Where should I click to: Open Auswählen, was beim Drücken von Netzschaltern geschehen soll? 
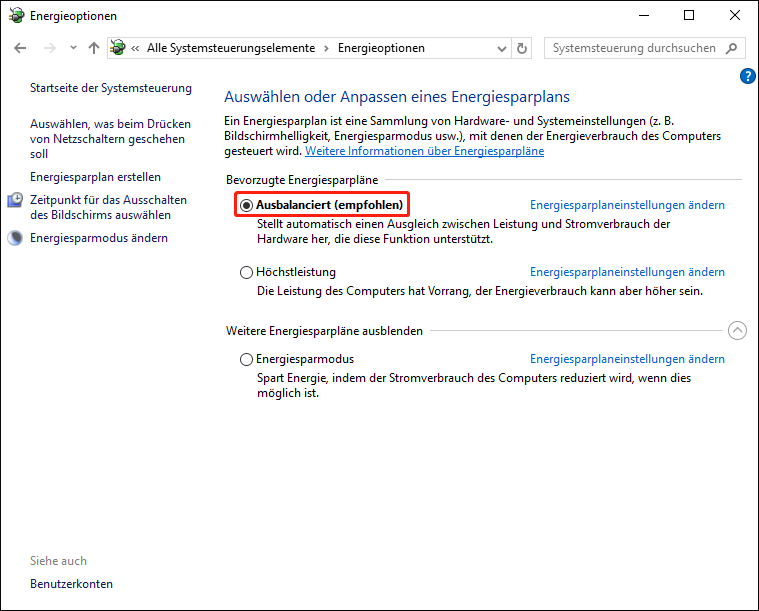point(110,139)
